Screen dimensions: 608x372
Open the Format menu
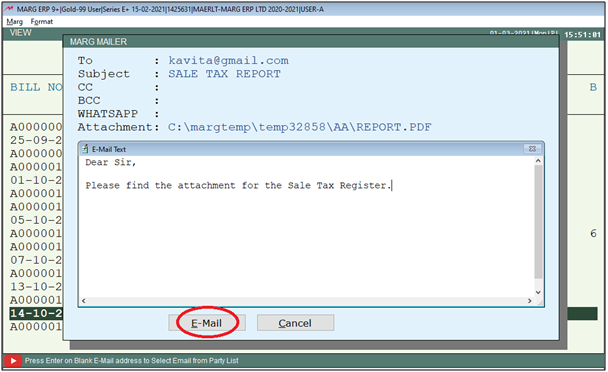coord(41,22)
